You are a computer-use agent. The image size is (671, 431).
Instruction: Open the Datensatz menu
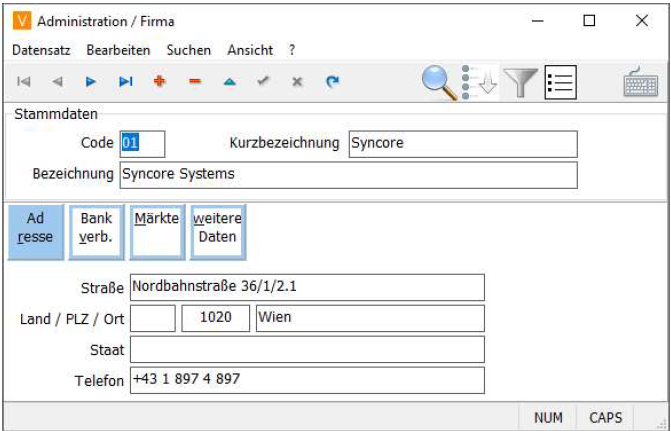point(42,49)
